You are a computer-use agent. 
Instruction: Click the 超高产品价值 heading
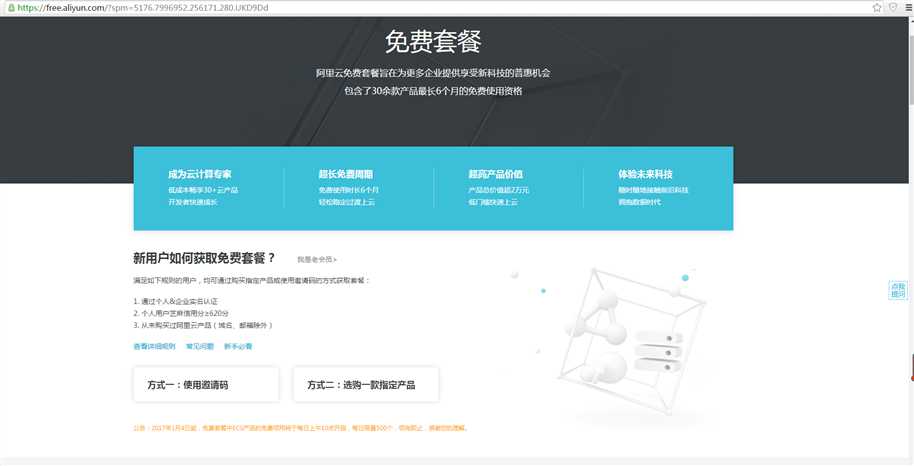[495, 174]
